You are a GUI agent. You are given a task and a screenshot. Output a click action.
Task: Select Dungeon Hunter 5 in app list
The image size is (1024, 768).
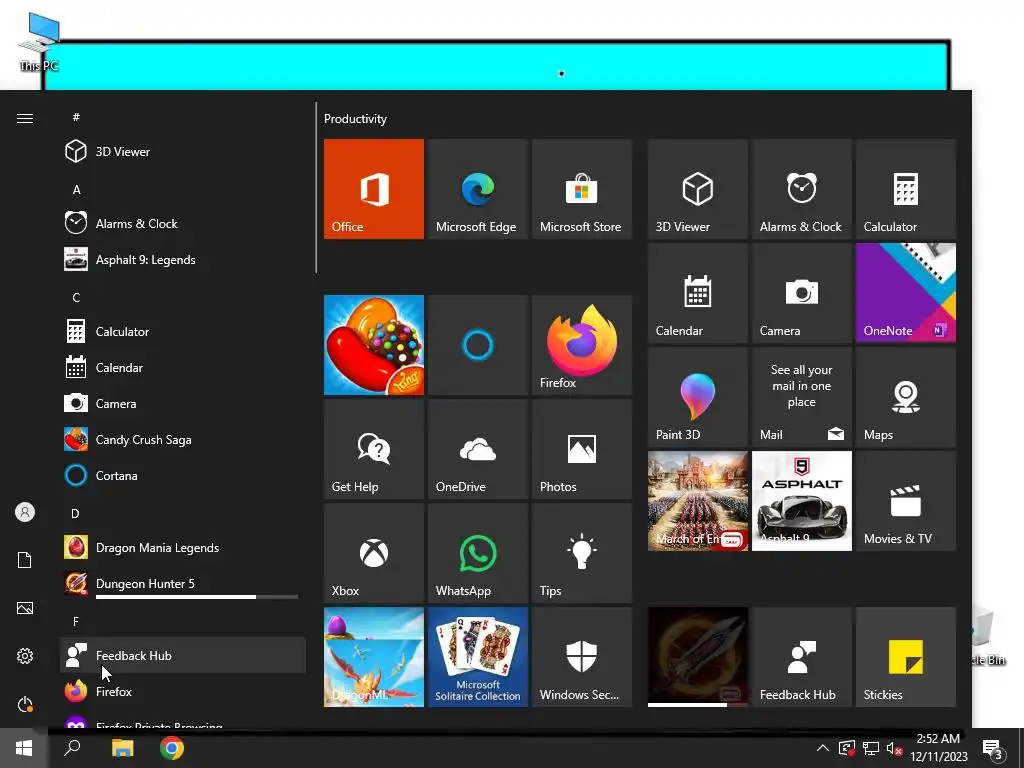coord(183,583)
